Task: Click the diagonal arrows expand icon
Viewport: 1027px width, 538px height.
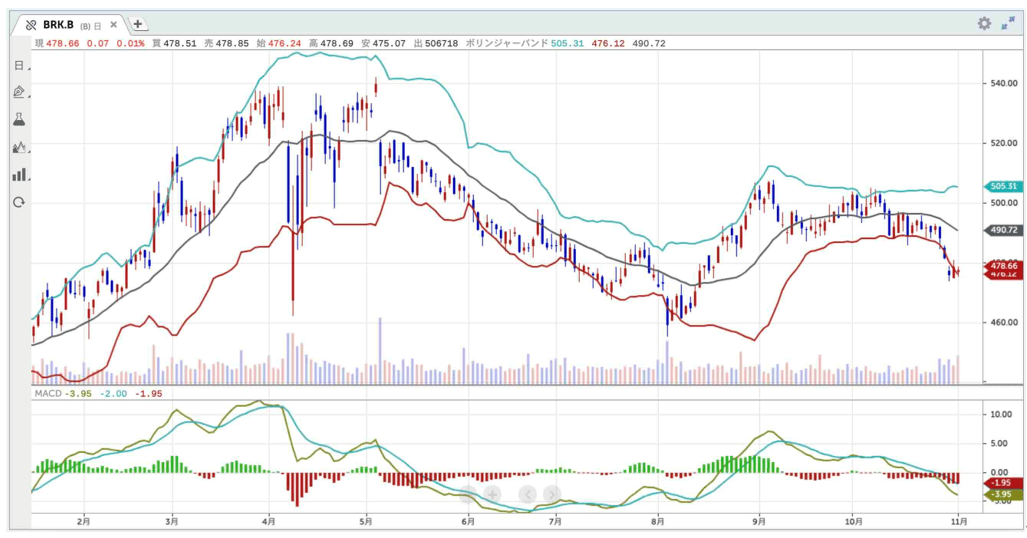Action: pyautogui.click(x=1008, y=23)
